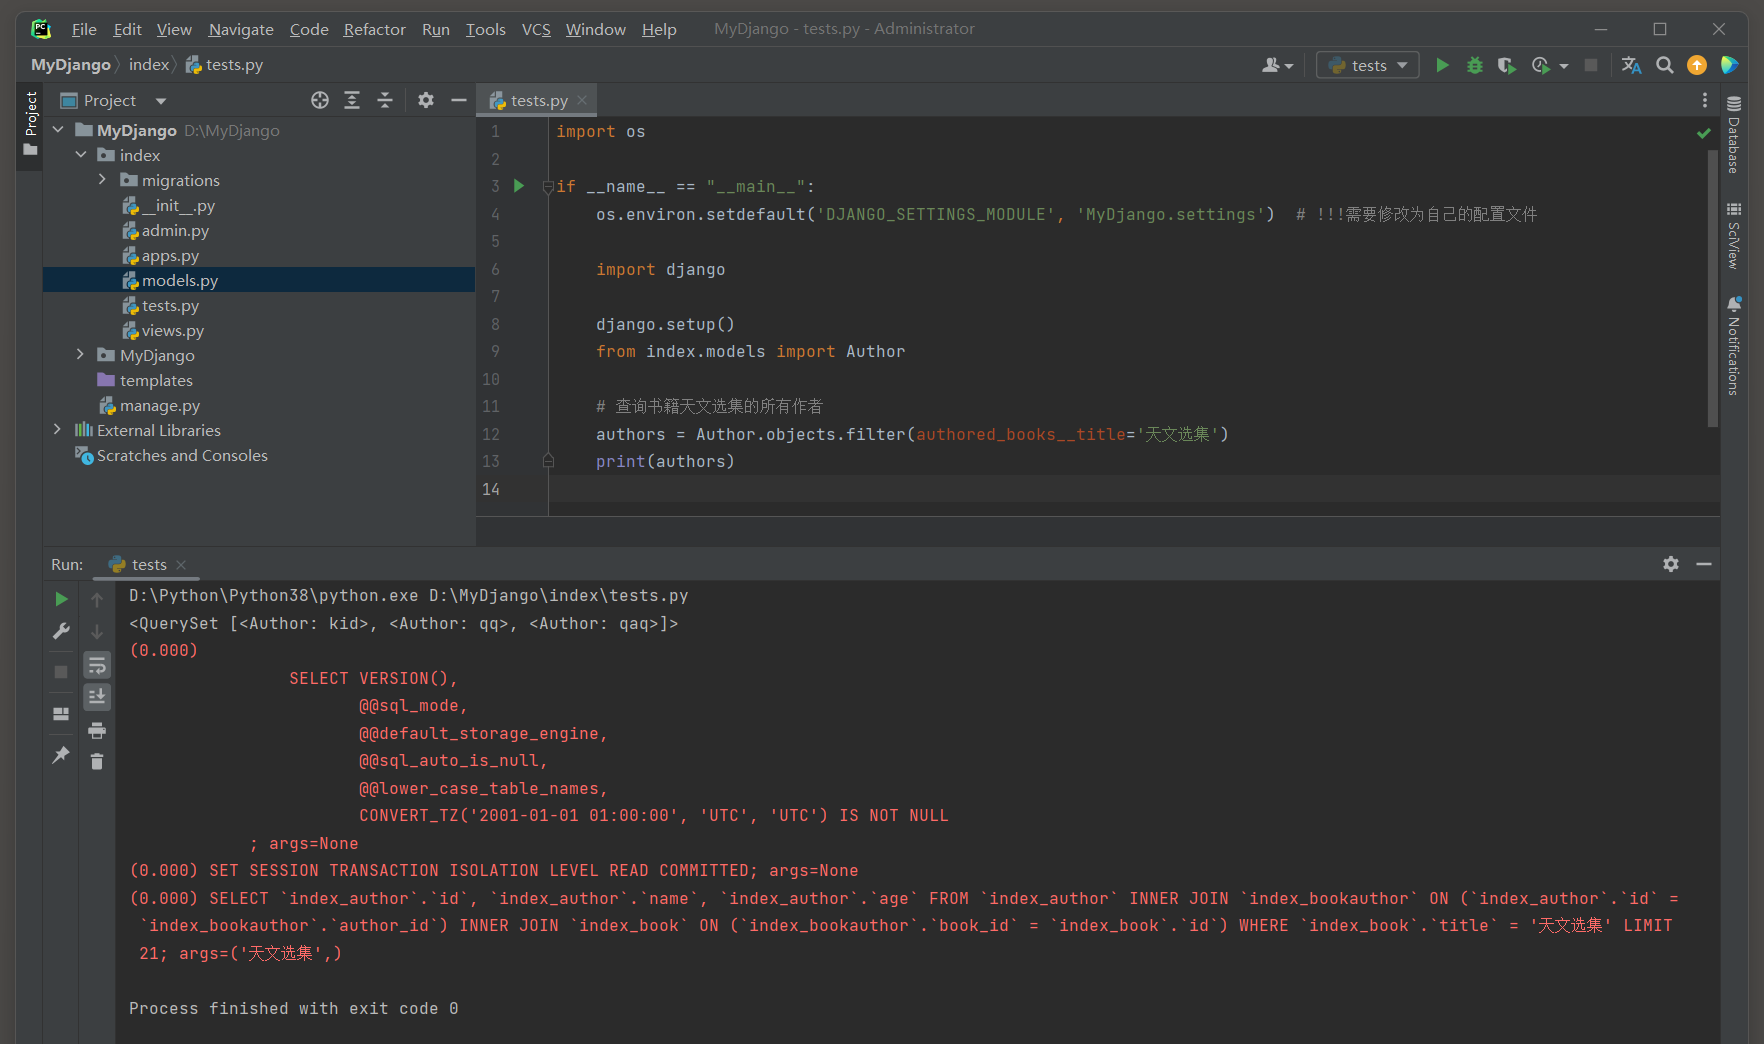1764x1044 pixels.
Task: Hide the Run tool window
Action: click(1704, 564)
